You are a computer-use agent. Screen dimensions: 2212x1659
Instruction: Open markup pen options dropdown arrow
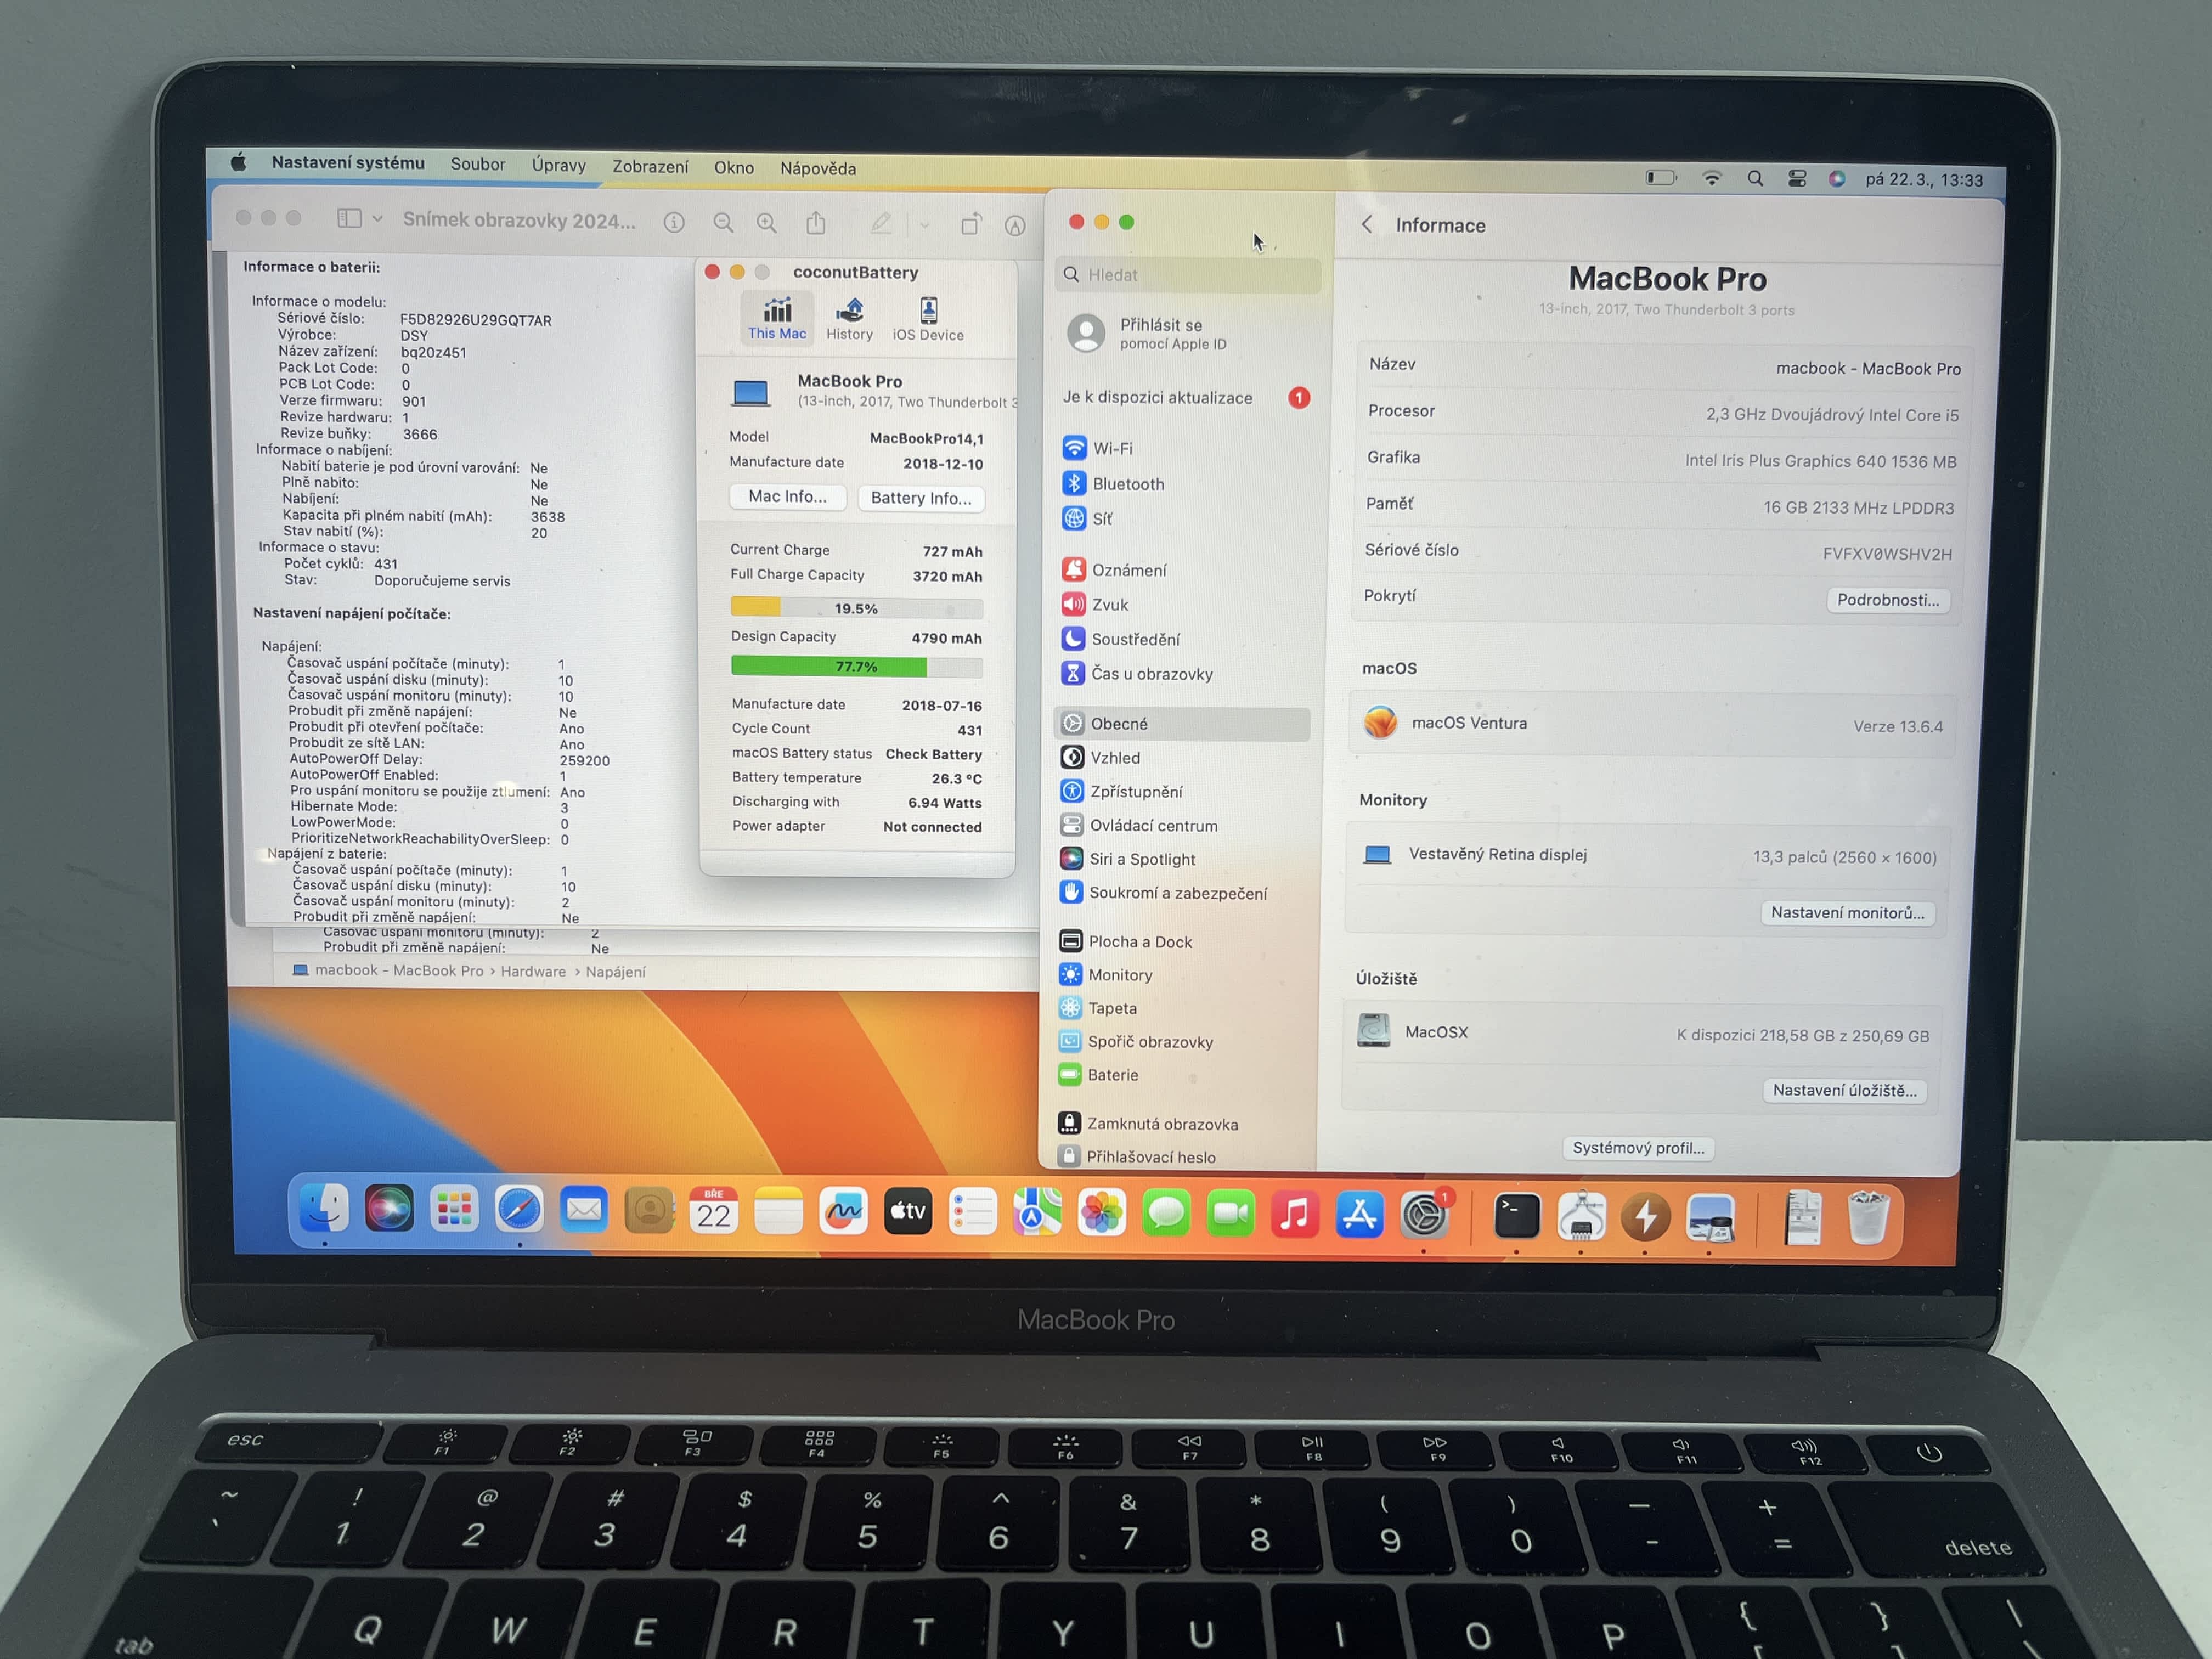coord(924,225)
